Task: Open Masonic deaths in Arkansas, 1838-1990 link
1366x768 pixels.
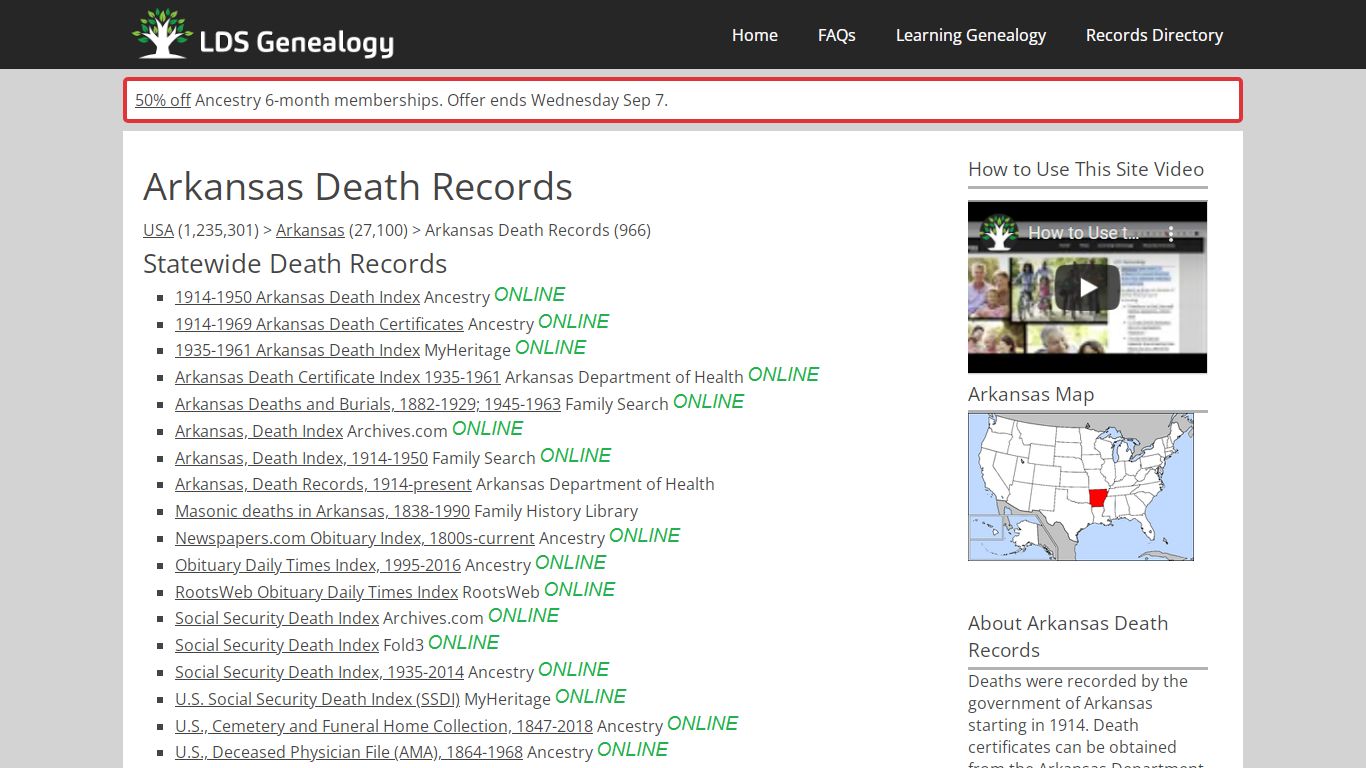Action: point(322,511)
